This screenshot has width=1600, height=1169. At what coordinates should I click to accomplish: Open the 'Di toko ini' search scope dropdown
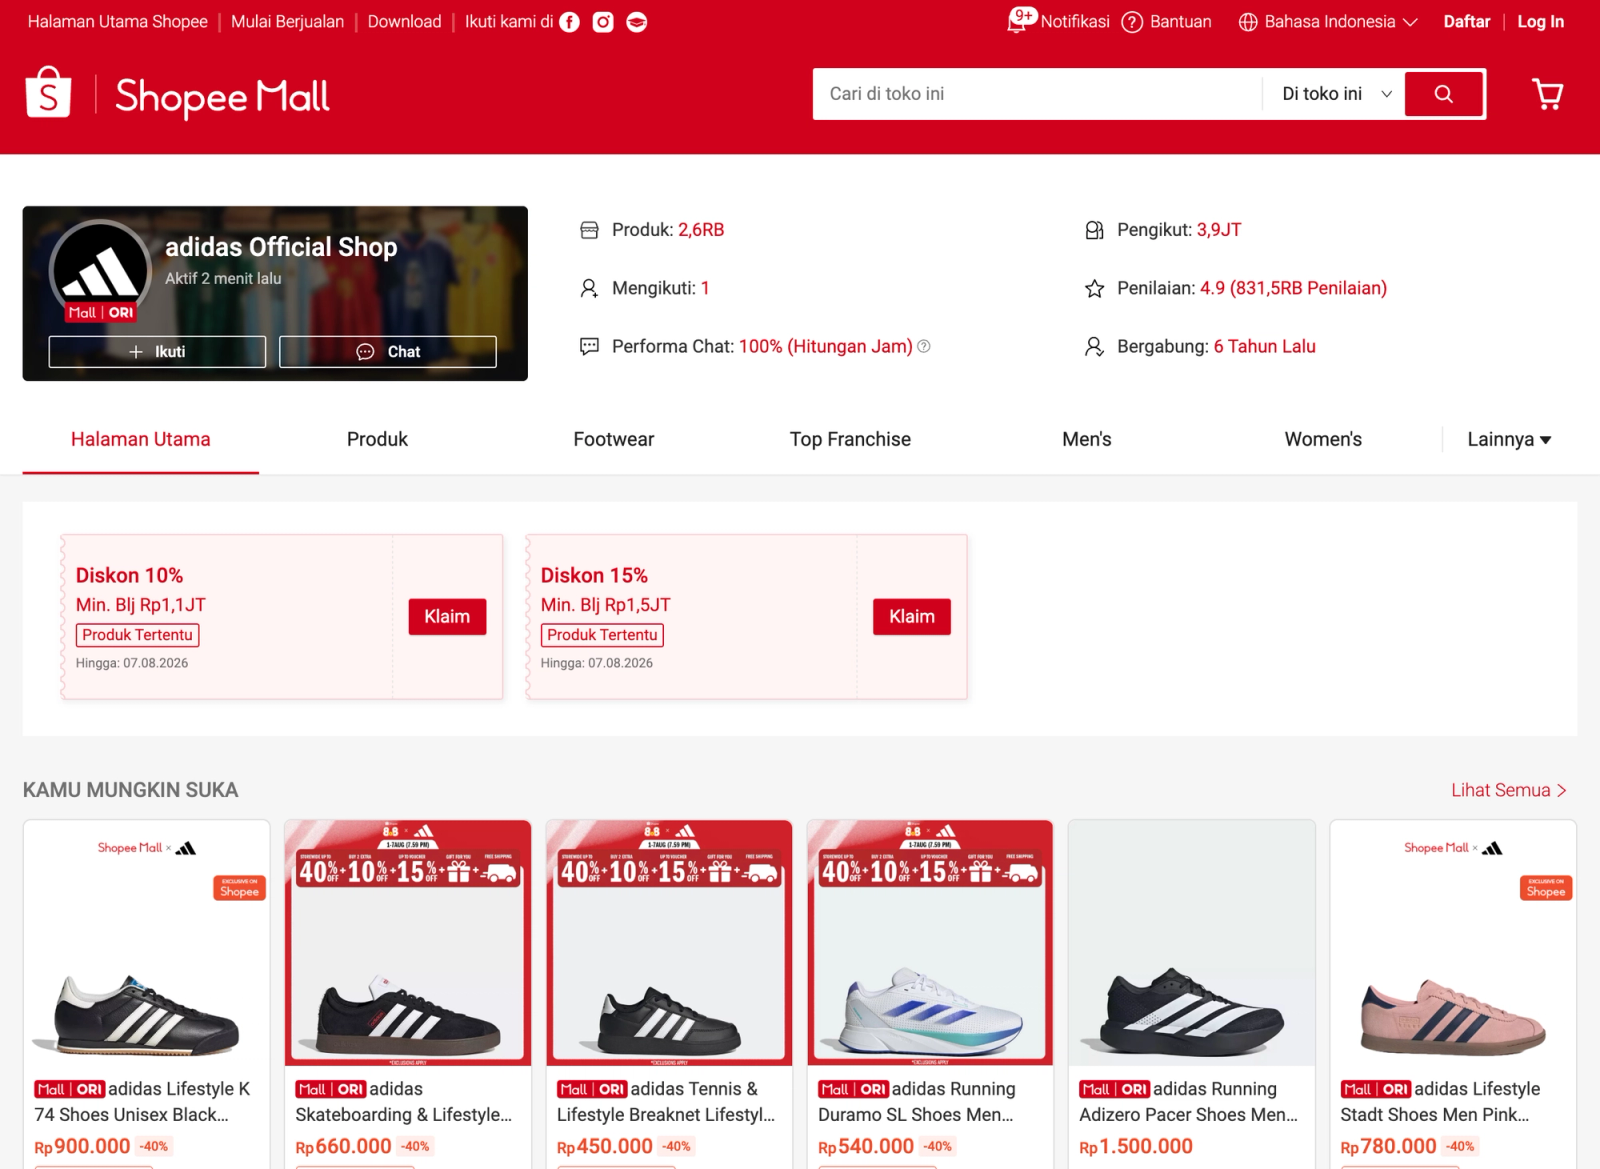click(1336, 94)
